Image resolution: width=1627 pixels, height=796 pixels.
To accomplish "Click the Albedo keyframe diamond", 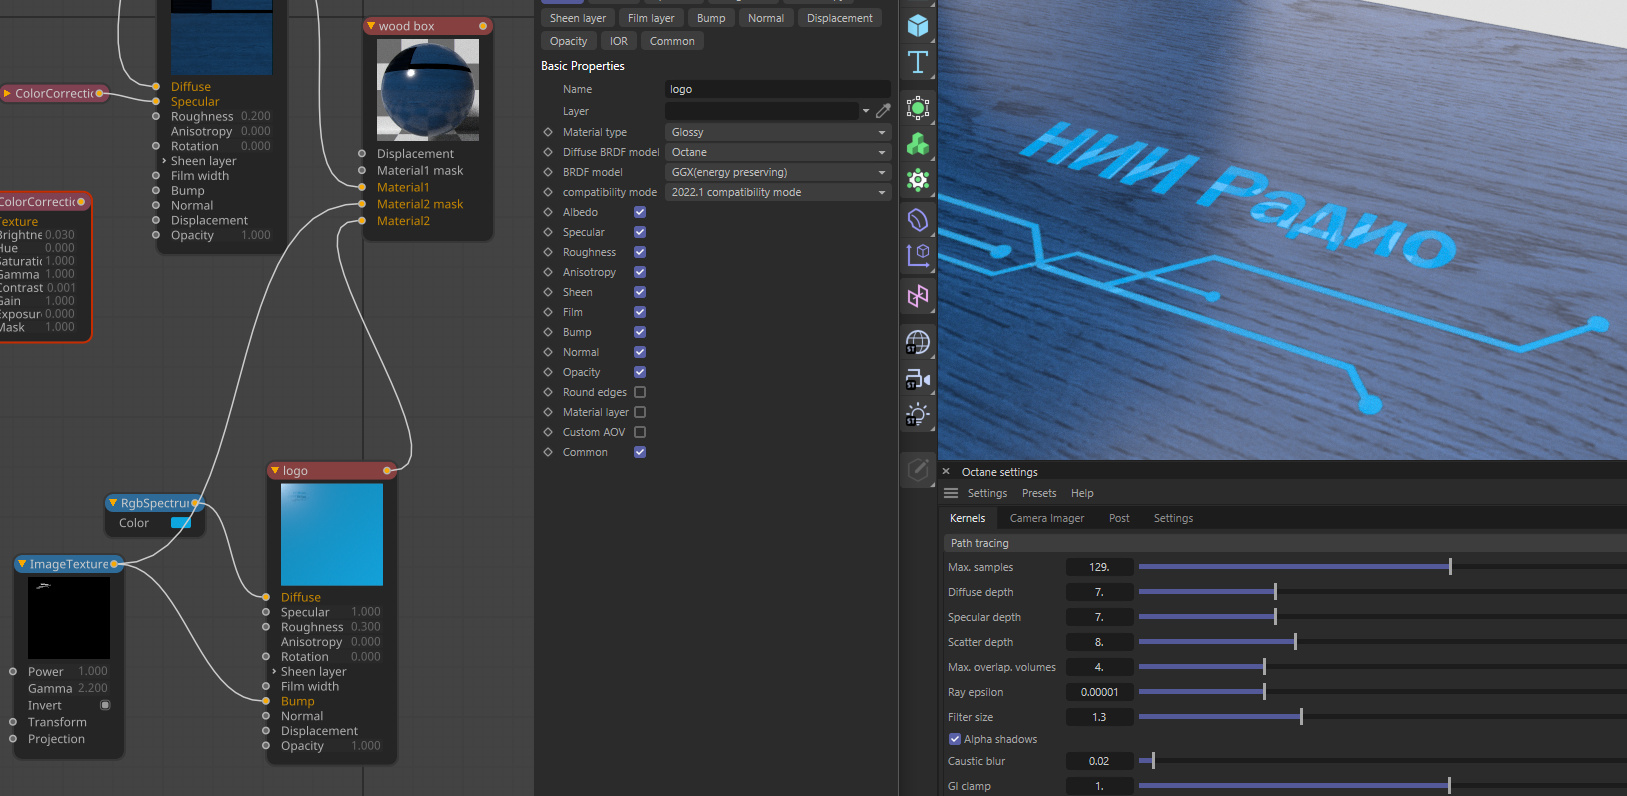I will pyautogui.click(x=548, y=212).
